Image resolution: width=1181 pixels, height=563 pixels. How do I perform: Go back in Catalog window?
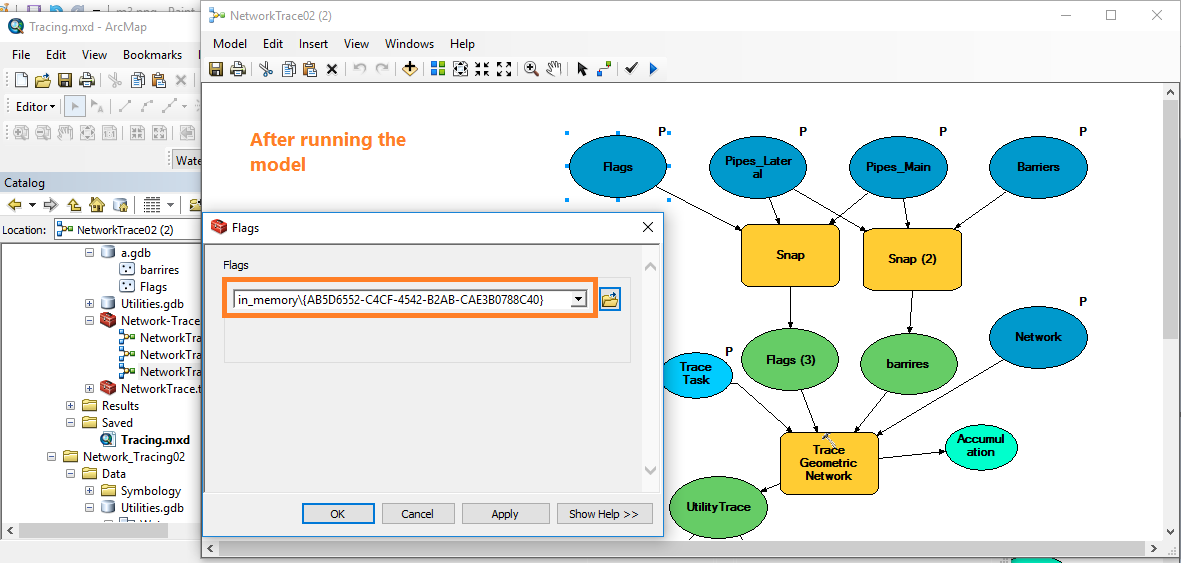15,204
